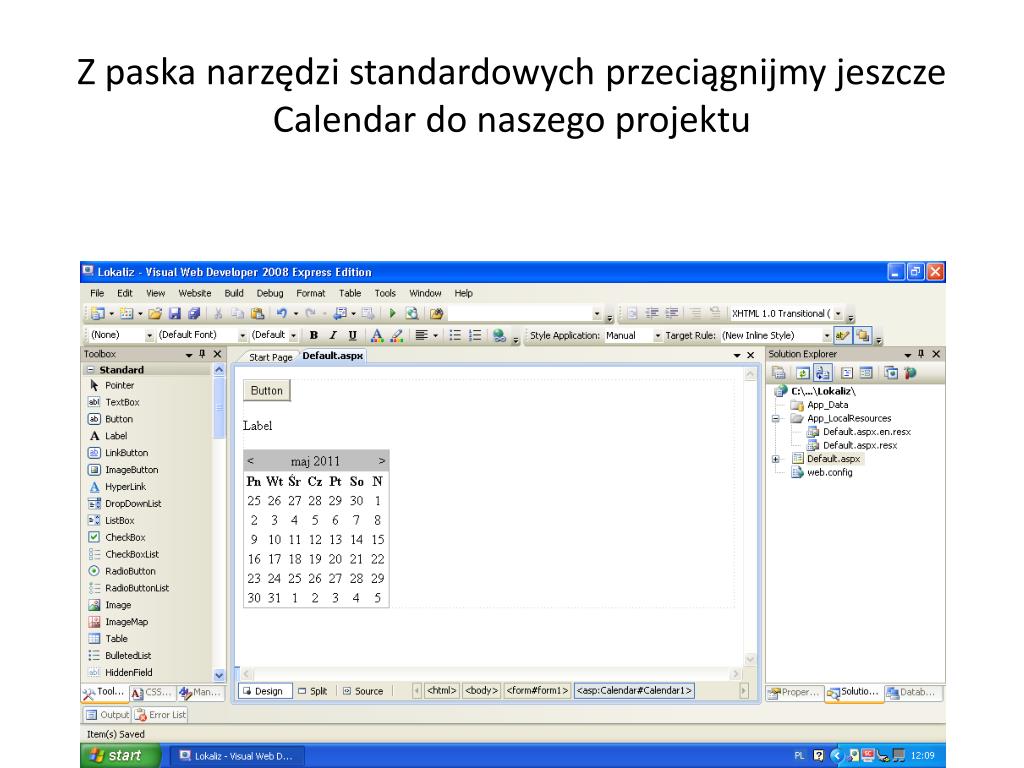Start debugging with the green play icon
This screenshot has width=1024, height=768.
[392, 313]
